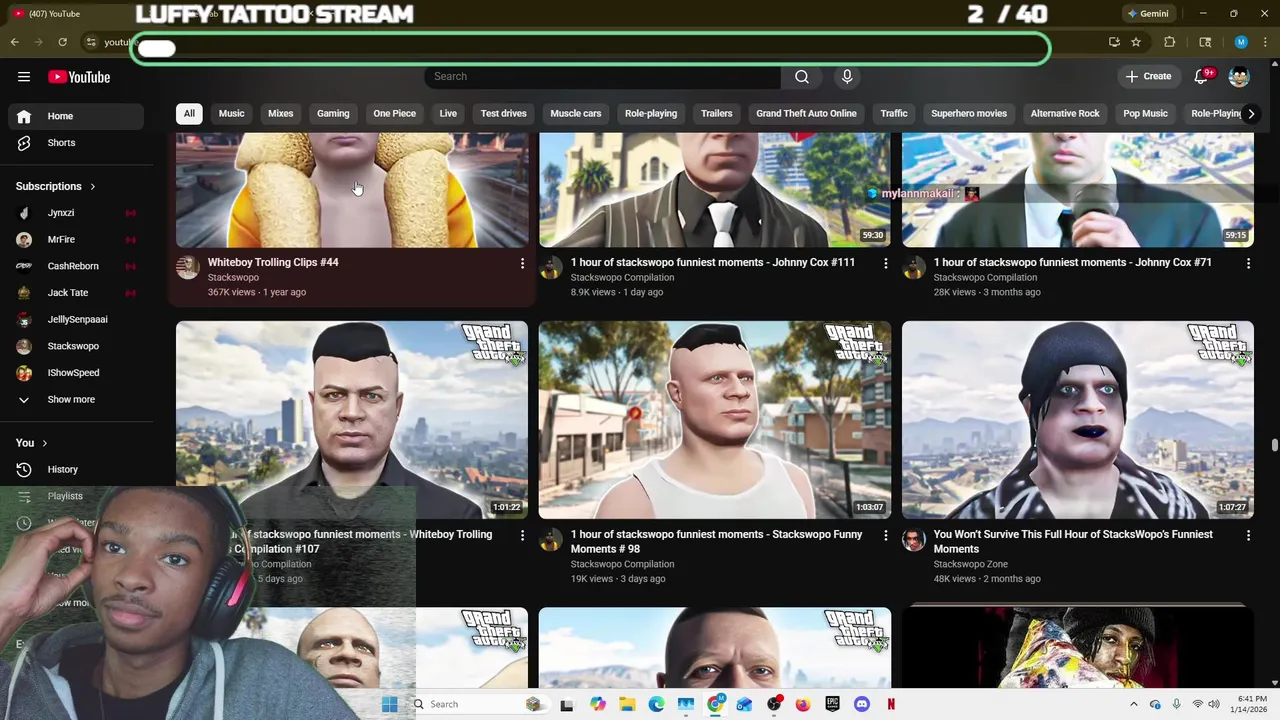Open History in the sidebar

(x=77, y=470)
